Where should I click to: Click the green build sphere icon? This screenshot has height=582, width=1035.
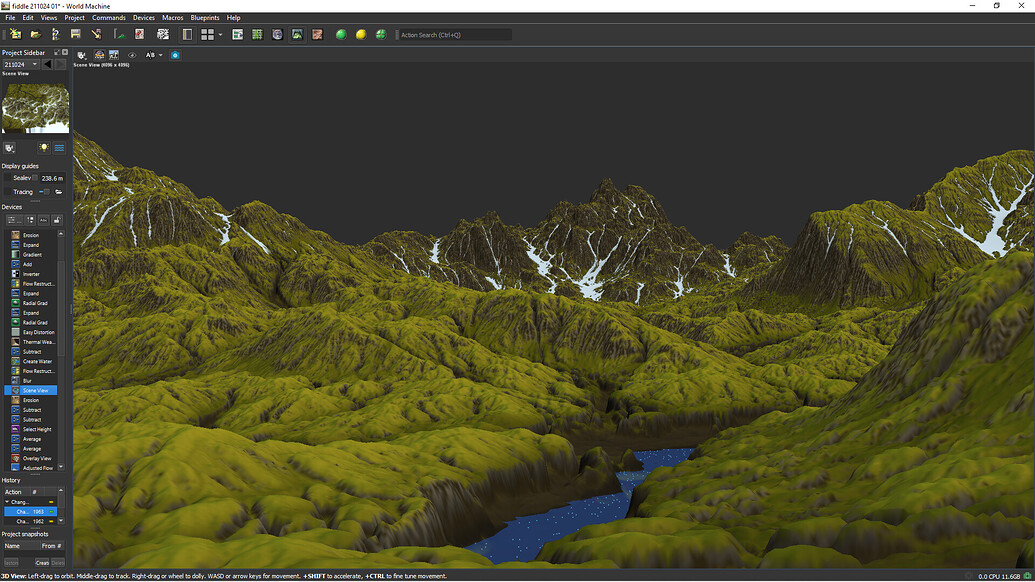tap(342, 33)
